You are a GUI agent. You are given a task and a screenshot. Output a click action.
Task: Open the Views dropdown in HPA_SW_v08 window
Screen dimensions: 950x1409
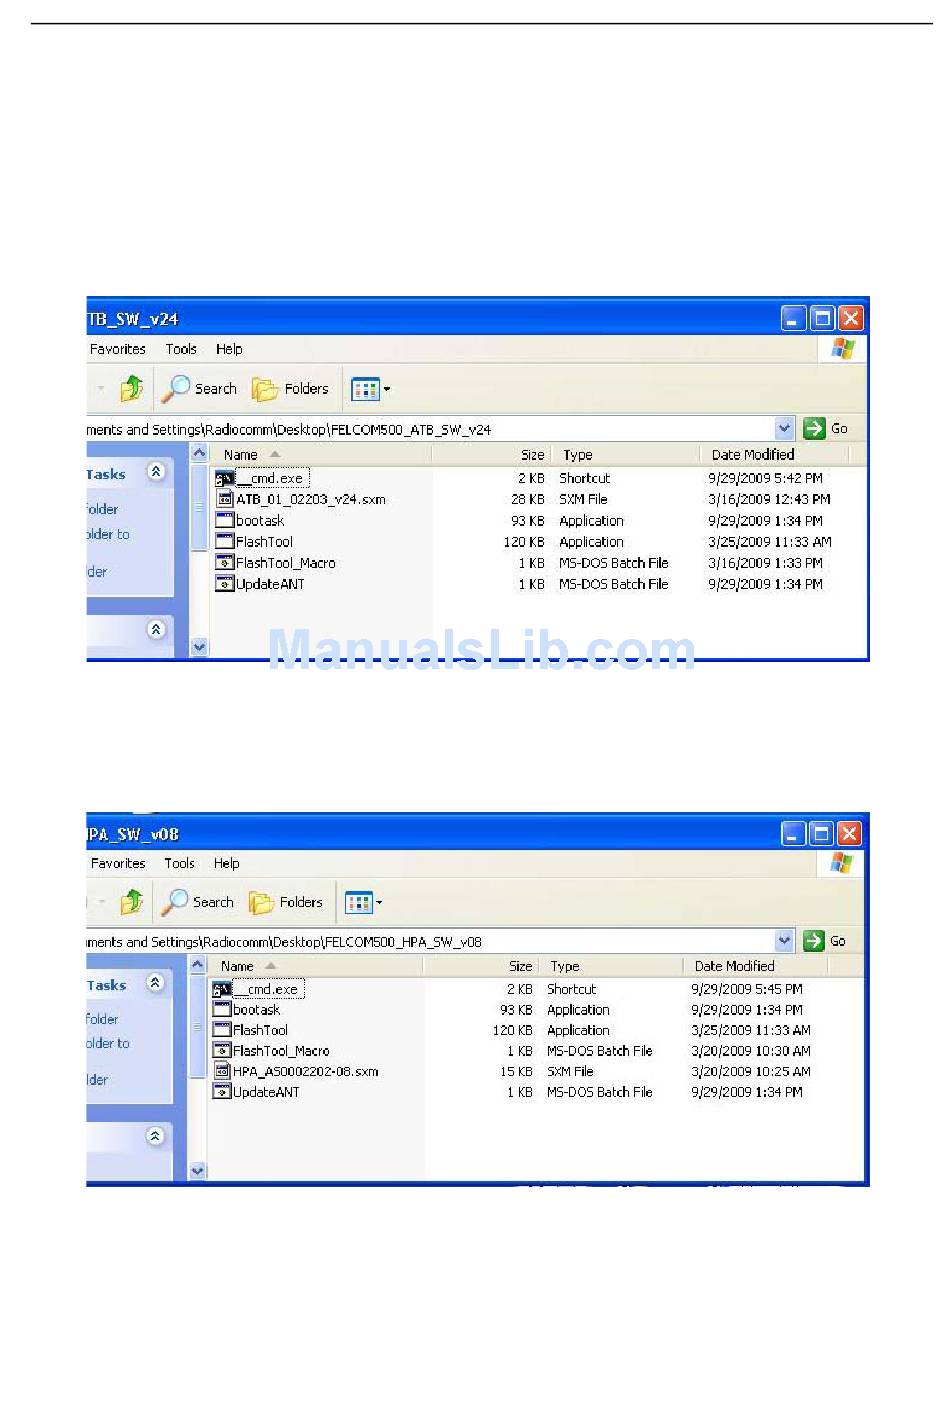coord(363,902)
